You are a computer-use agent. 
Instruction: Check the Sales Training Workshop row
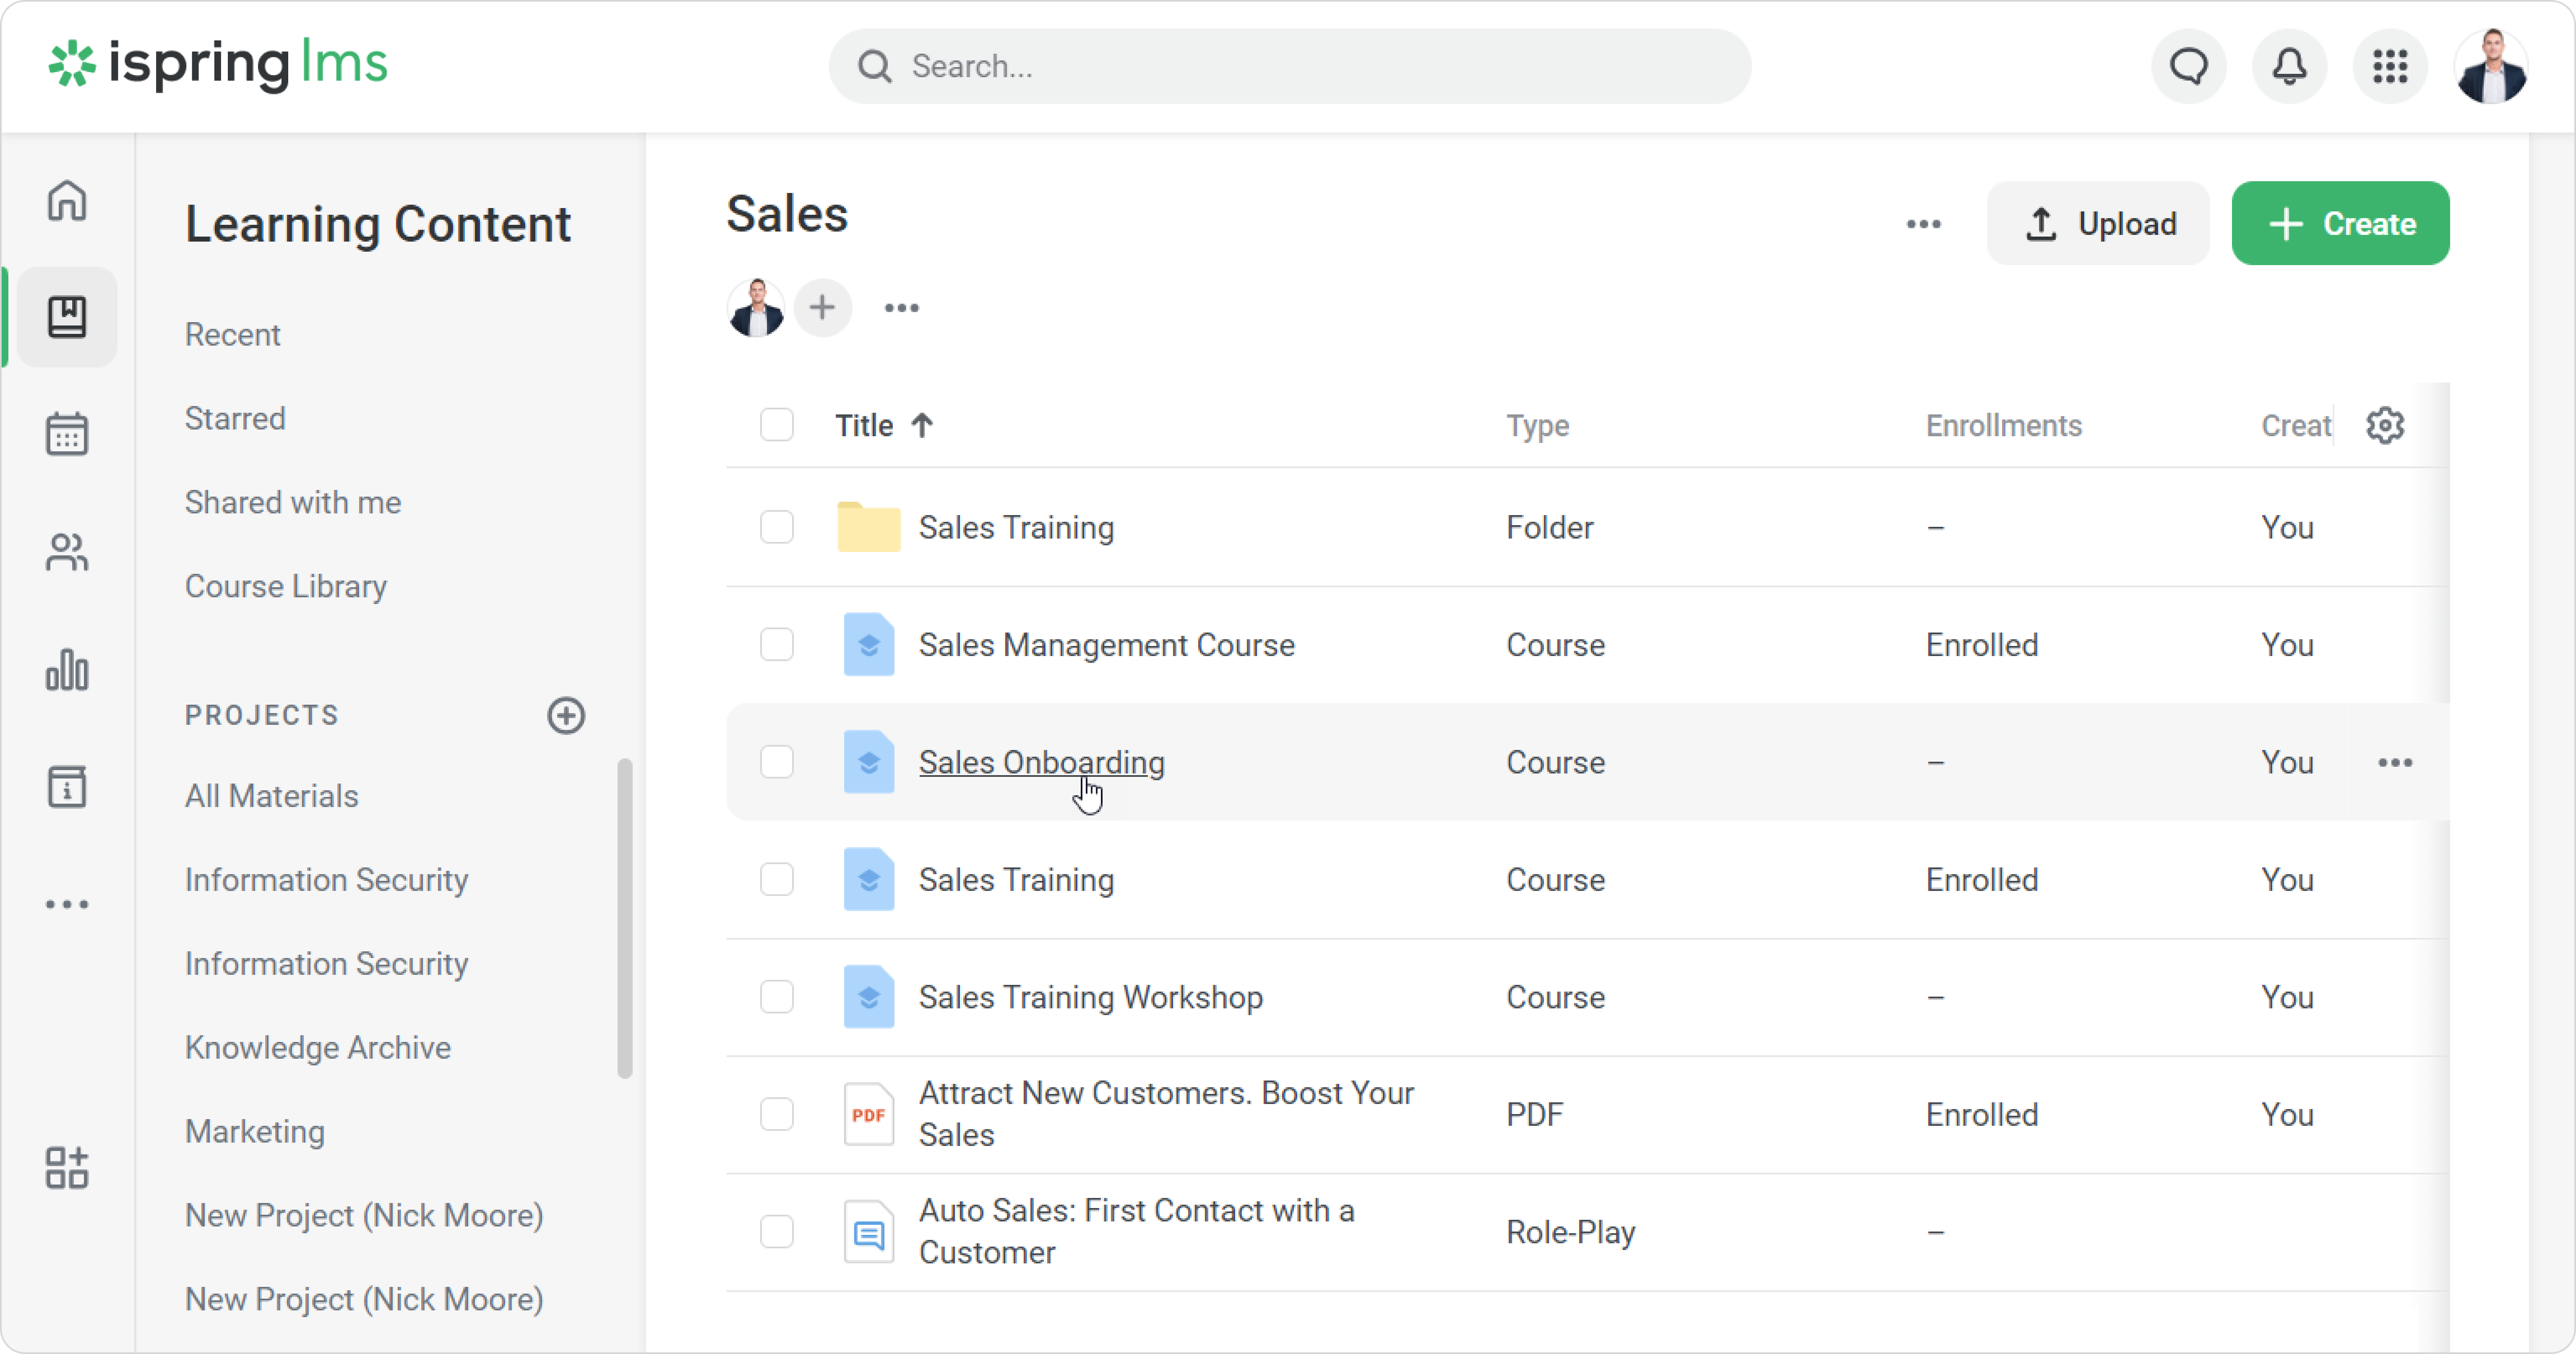click(x=776, y=996)
